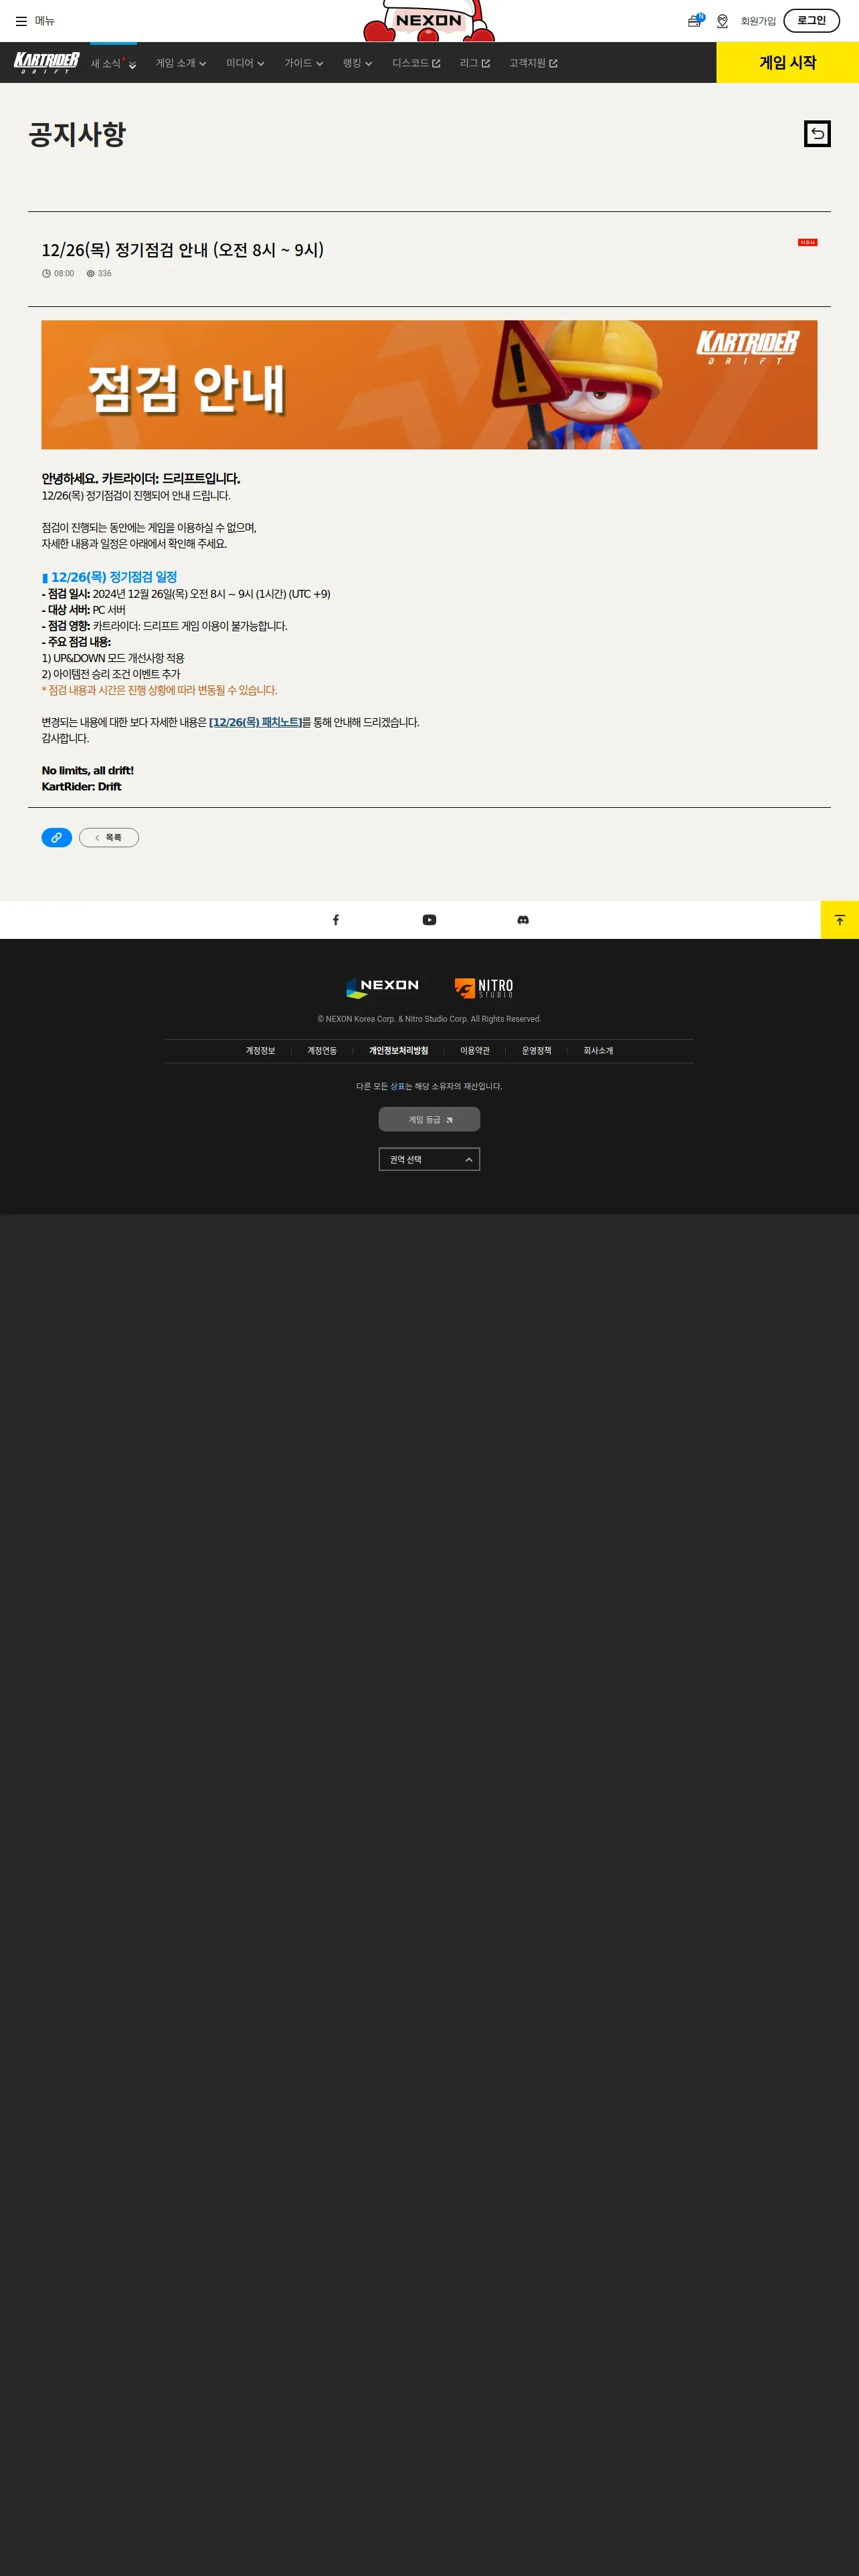Click the 점검 안내 banner image

pyautogui.click(x=429, y=385)
